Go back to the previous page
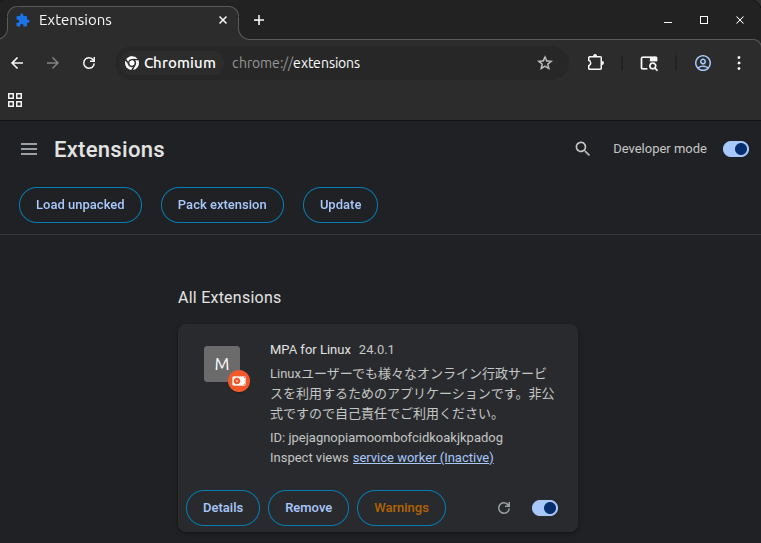 click(17, 63)
